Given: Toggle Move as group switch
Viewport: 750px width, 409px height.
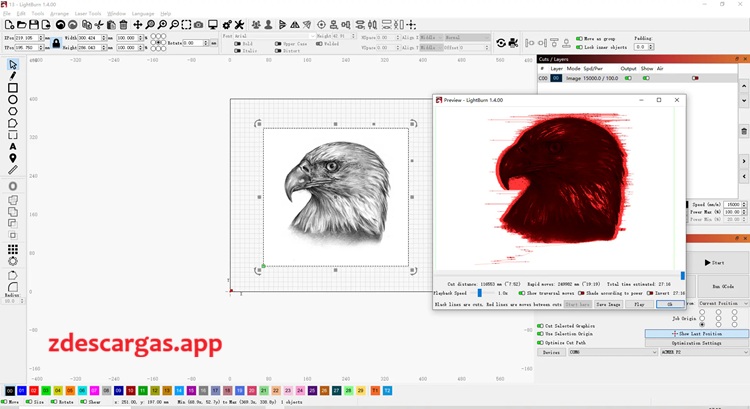Looking at the screenshot, I should coord(579,38).
